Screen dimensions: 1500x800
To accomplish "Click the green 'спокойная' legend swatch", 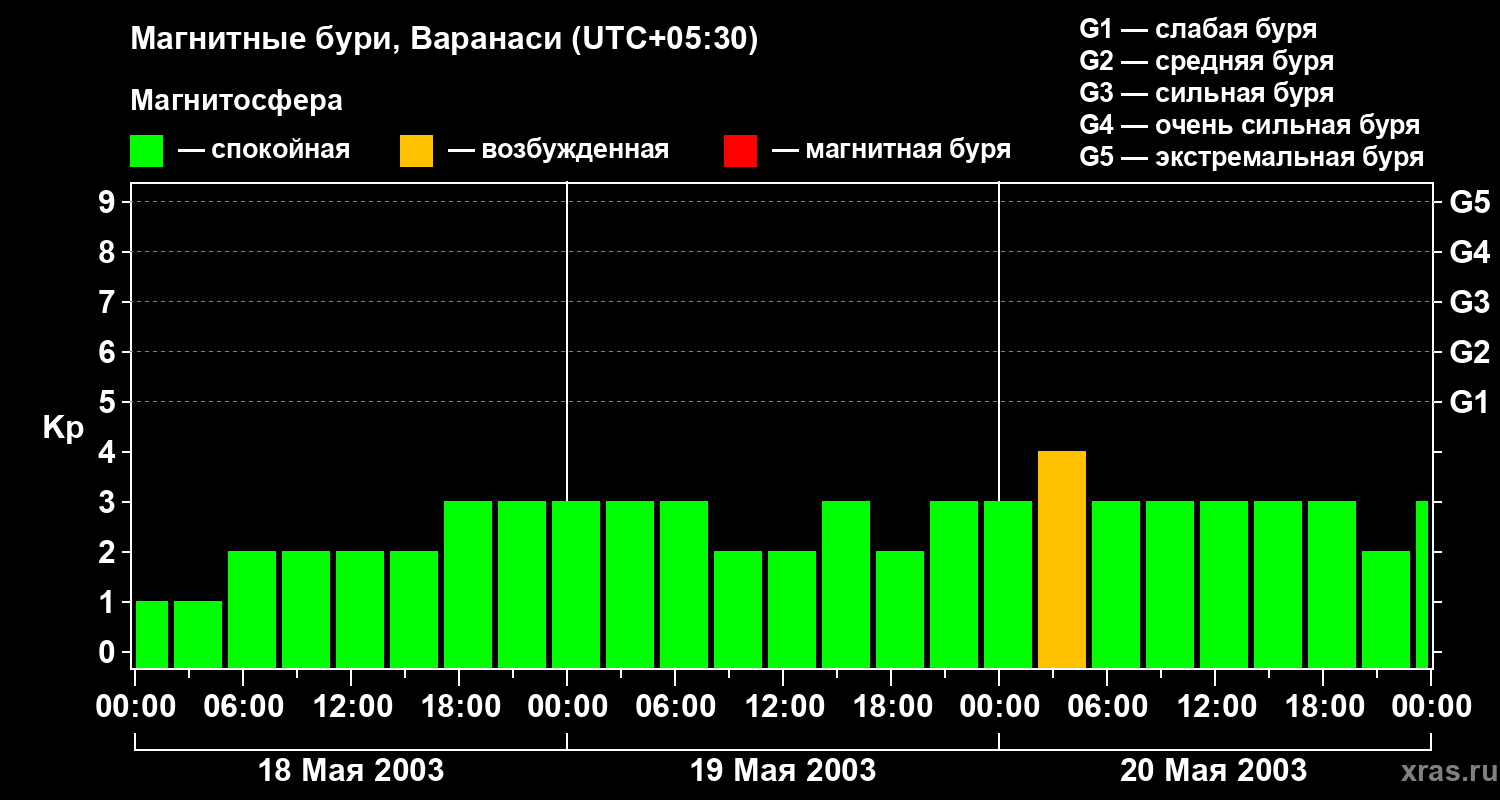I will 146,151.
